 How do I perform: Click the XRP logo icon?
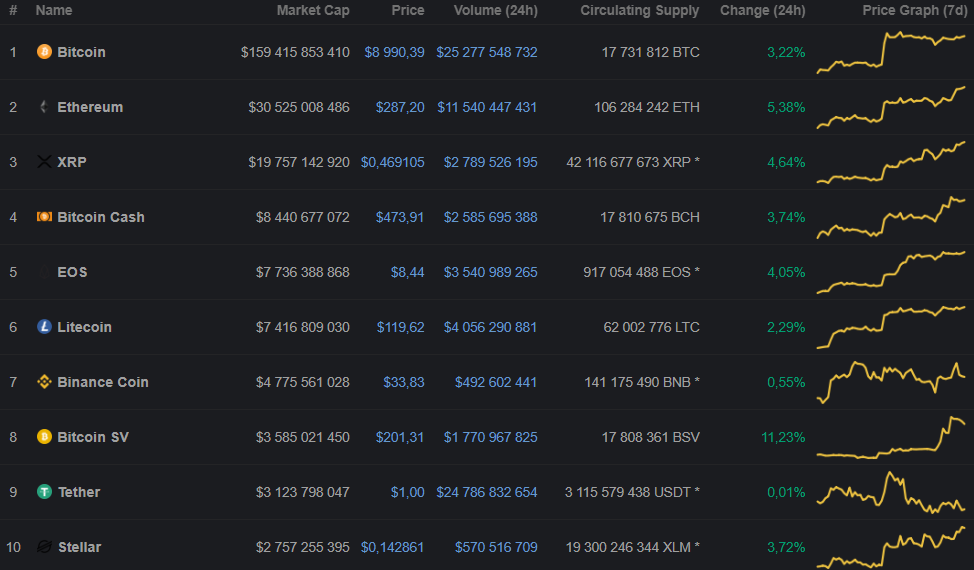(44, 162)
